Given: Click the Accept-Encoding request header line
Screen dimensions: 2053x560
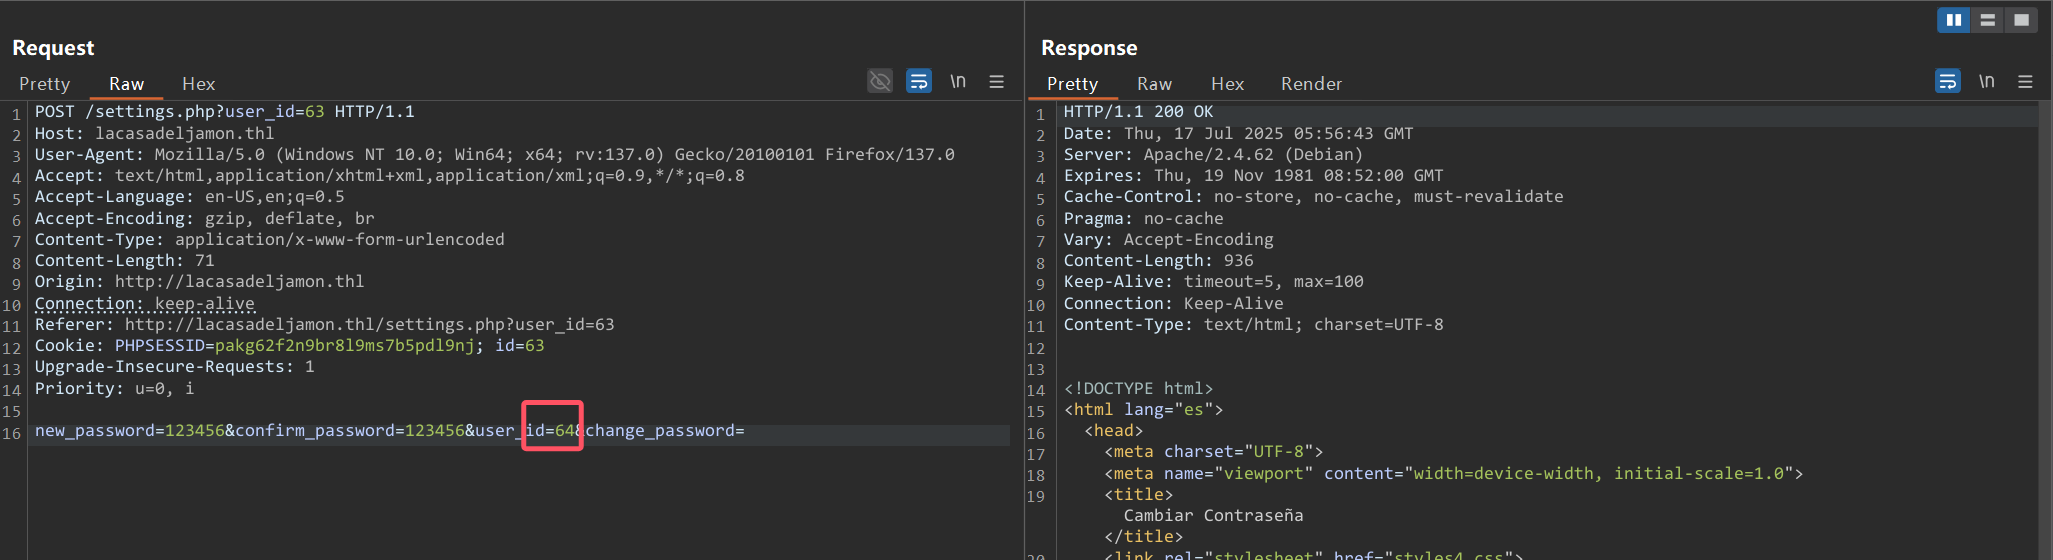Looking at the screenshot, I should pos(204,218).
